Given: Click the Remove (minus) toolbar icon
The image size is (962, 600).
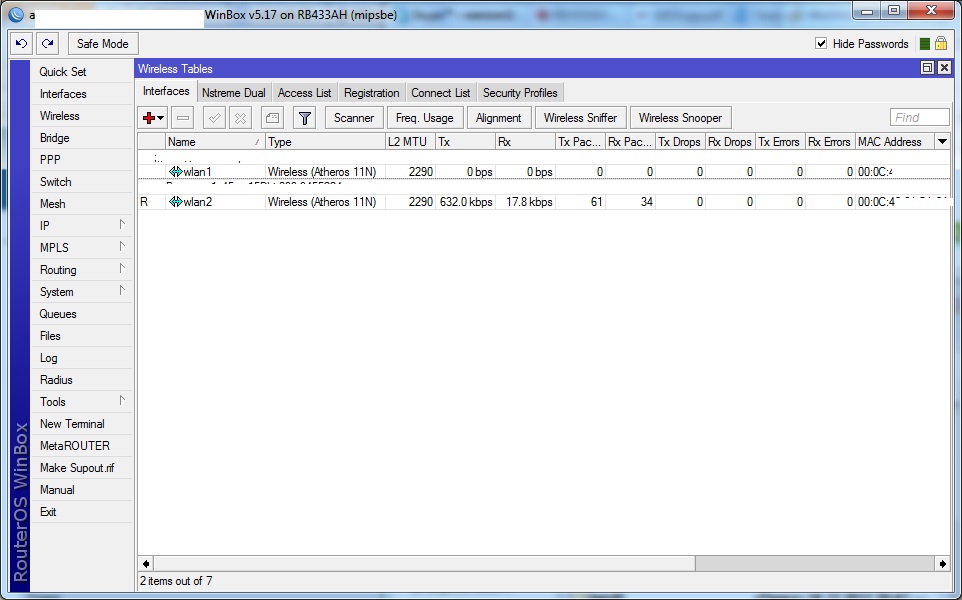Looking at the screenshot, I should (183, 118).
